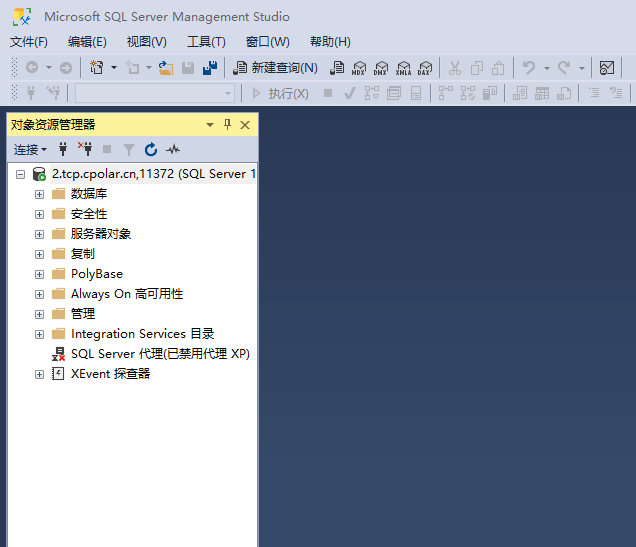Viewport: 636px width, 547px height.
Task: Toggle auto-hide pin of Object Explorer
Action: [x=228, y=124]
